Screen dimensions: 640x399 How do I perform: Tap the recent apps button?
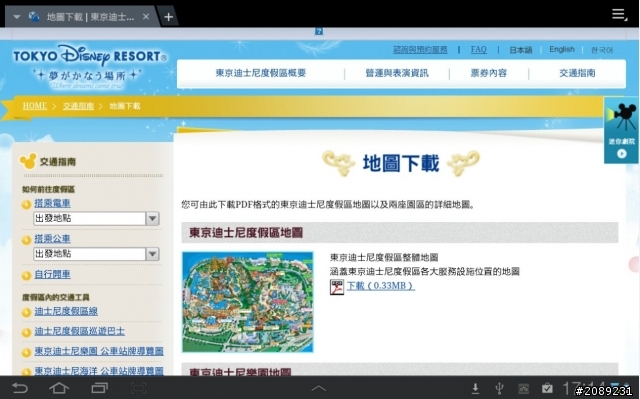[x=99, y=388]
